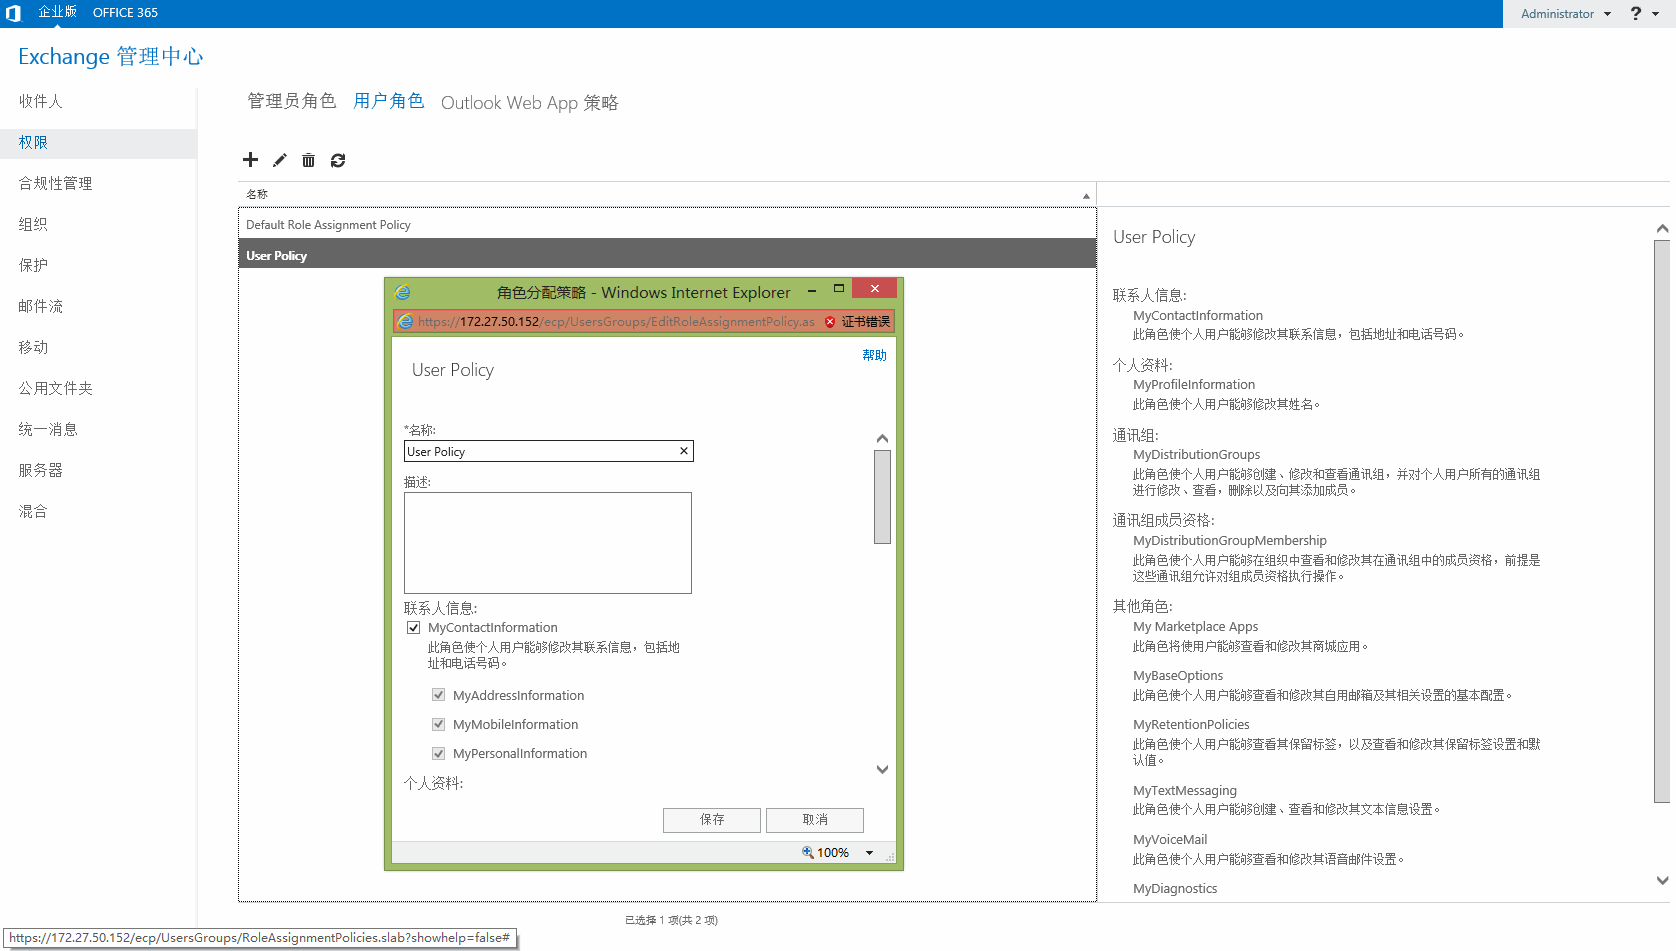Open 邮件流 in left navigation
Image resolution: width=1676 pixels, height=951 pixels.
point(41,306)
